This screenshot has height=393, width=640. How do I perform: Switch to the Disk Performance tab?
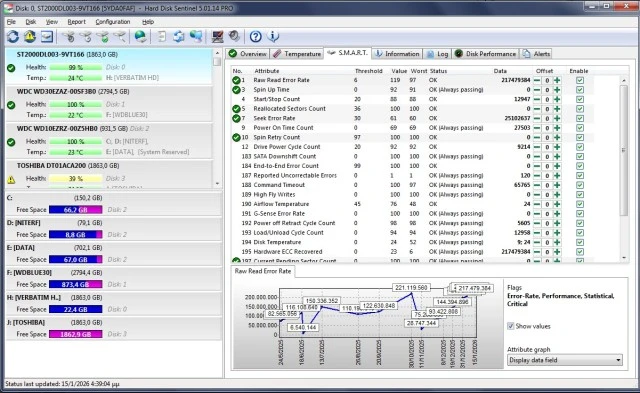pyautogui.click(x=486, y=54)
